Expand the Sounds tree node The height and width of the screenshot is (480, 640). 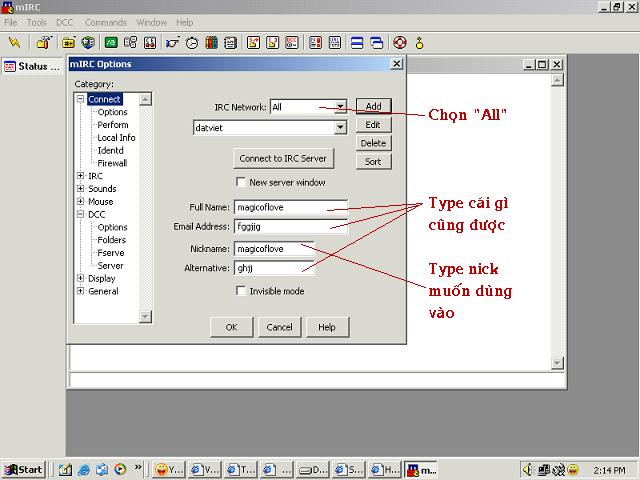tap(80, 188)
